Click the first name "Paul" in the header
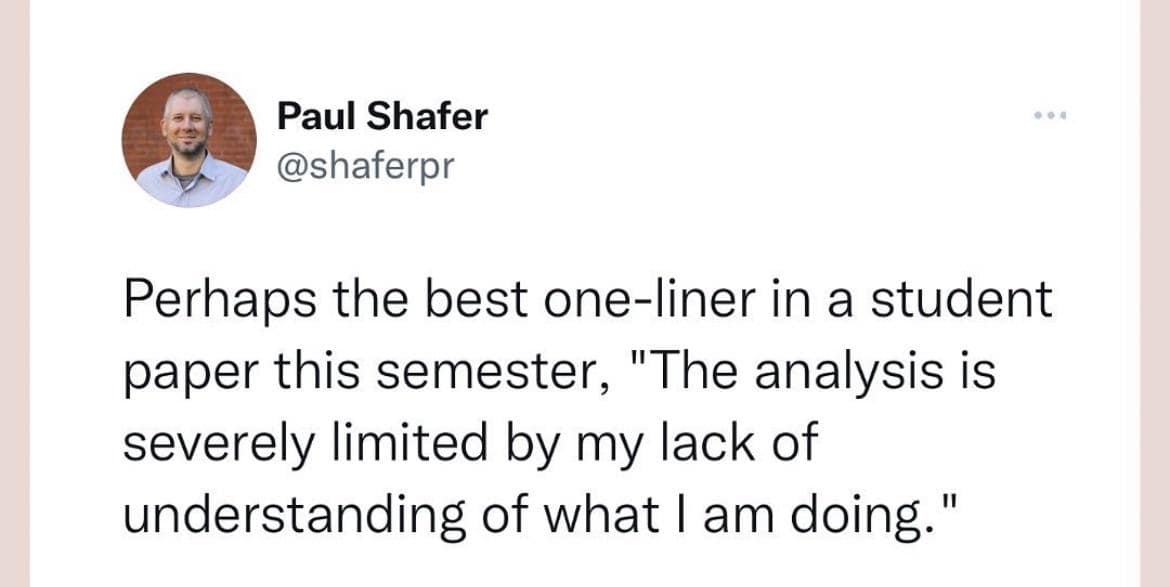 pos(316,116)
